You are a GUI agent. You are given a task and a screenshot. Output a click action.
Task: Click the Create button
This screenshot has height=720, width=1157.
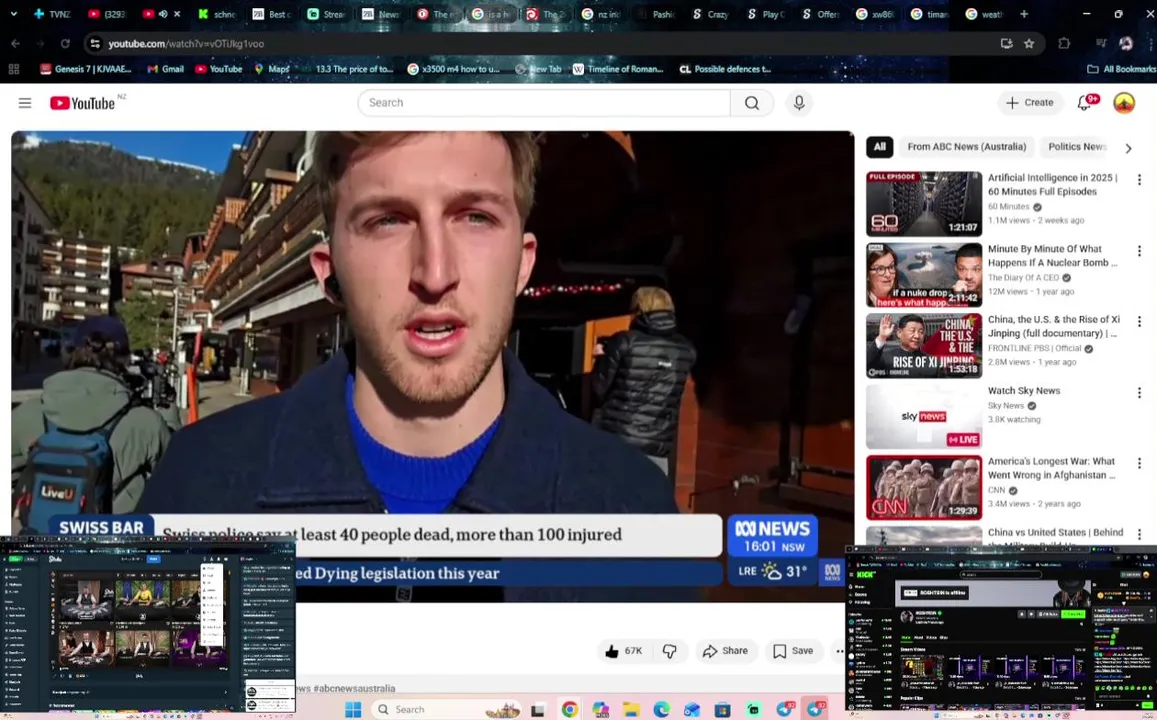[x=1030, y=103]
